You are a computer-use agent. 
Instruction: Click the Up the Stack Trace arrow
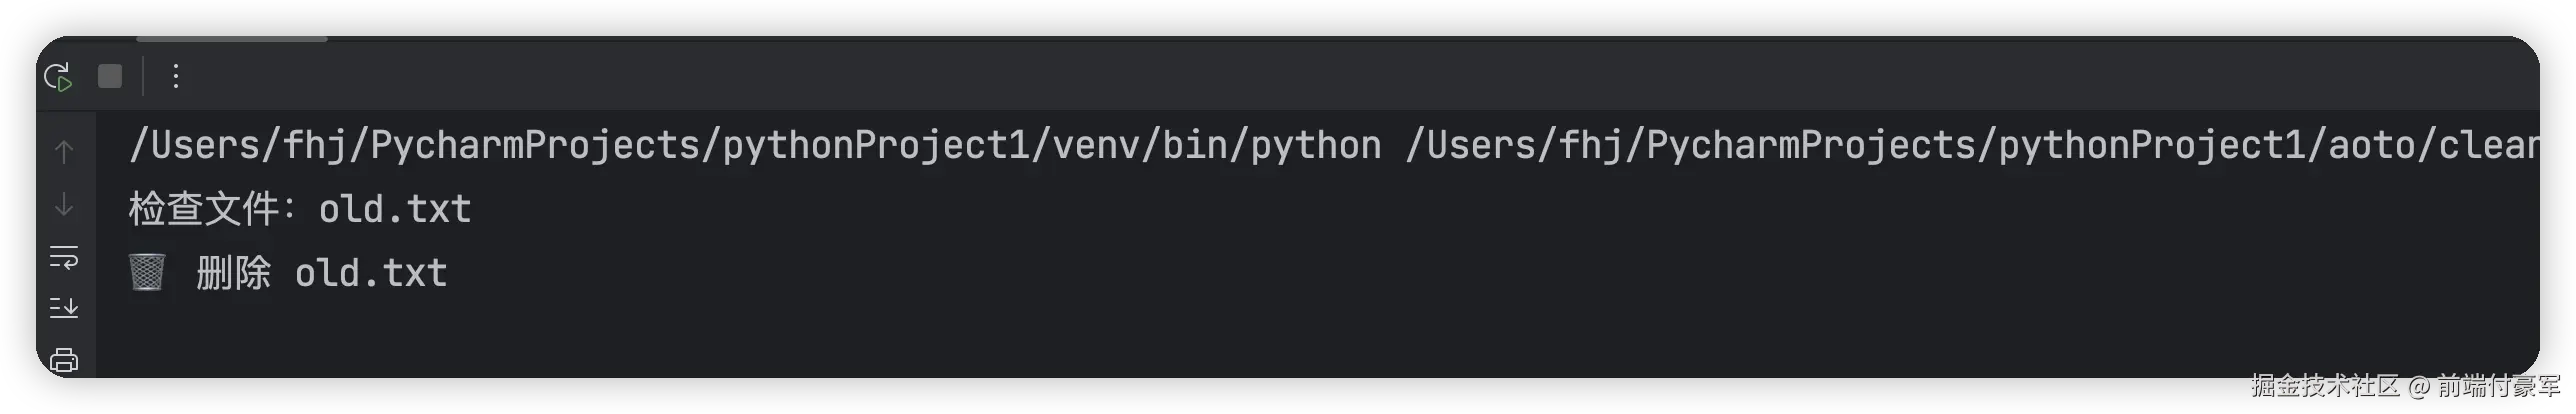coord(64,152)
